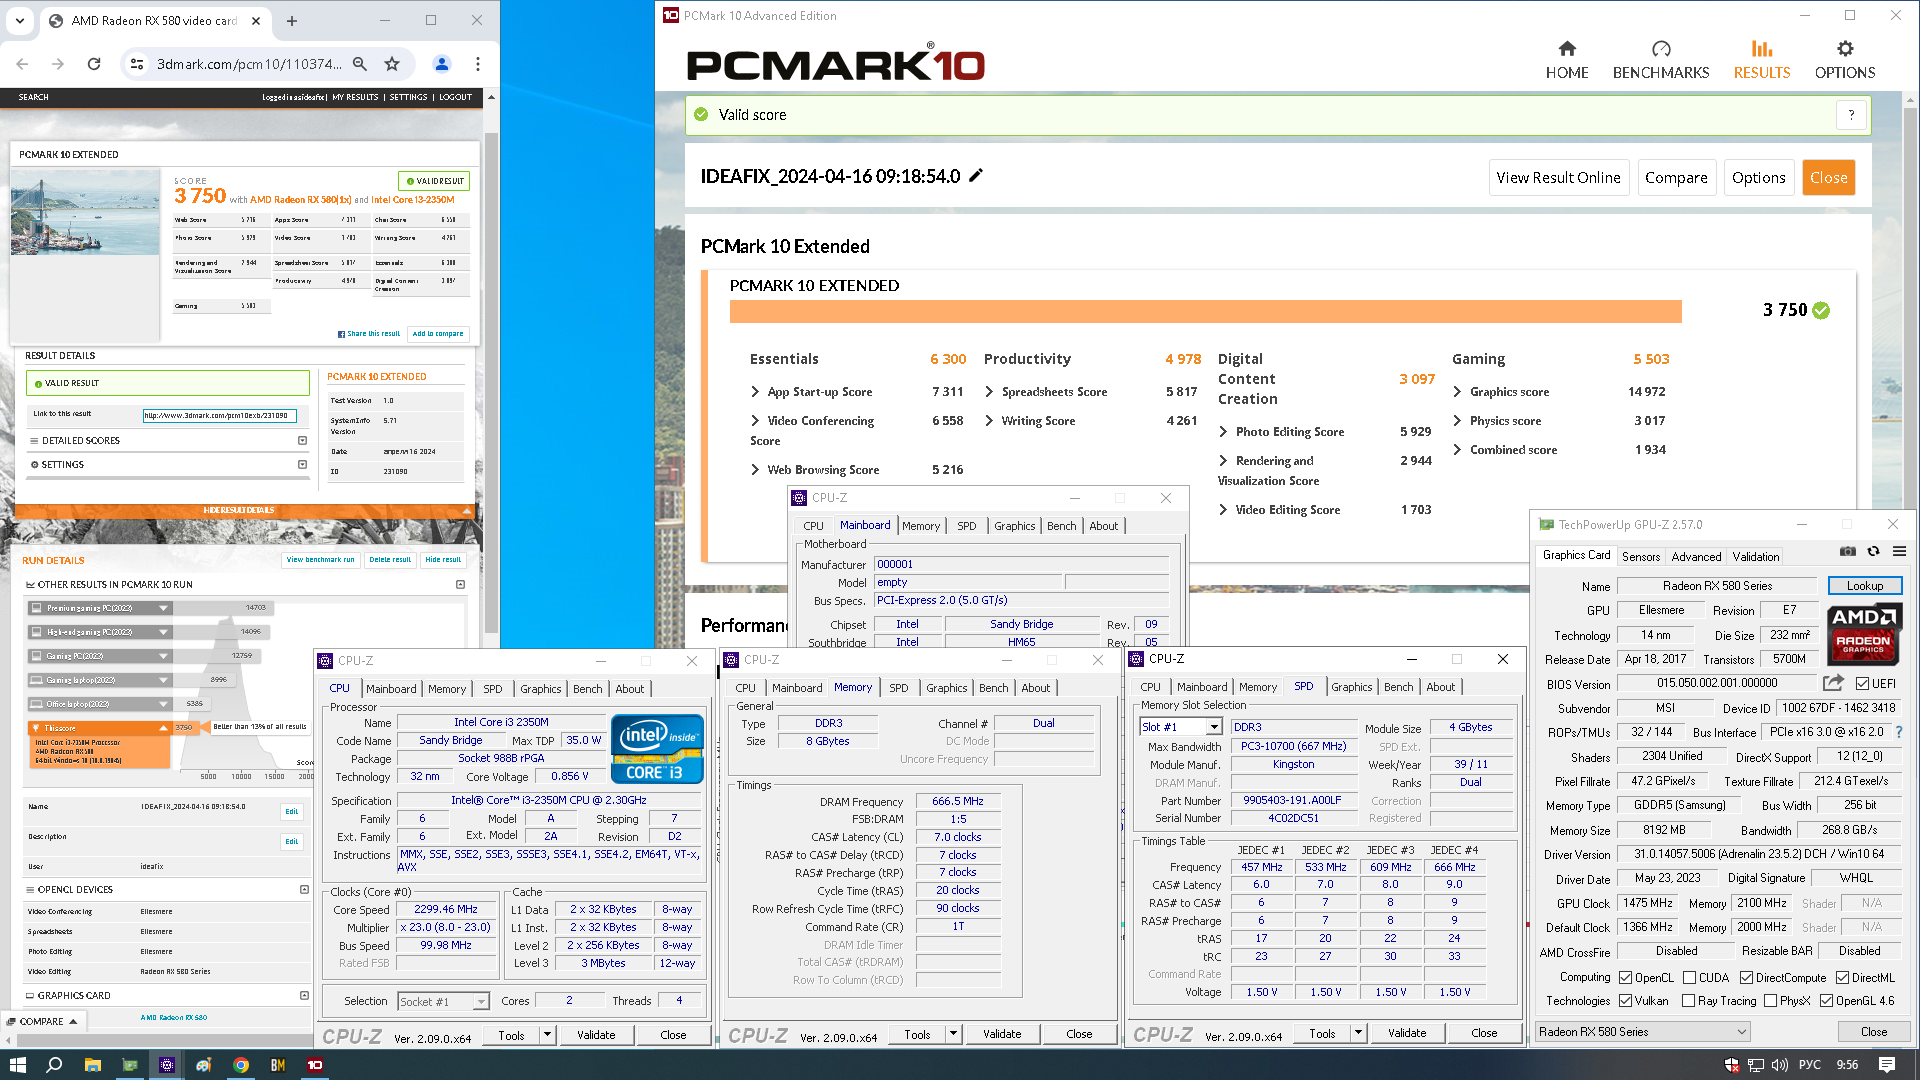Switch to PCMark 10 in taskbar
This screenshot has width=1920, height=1080.
(315, 1065)
